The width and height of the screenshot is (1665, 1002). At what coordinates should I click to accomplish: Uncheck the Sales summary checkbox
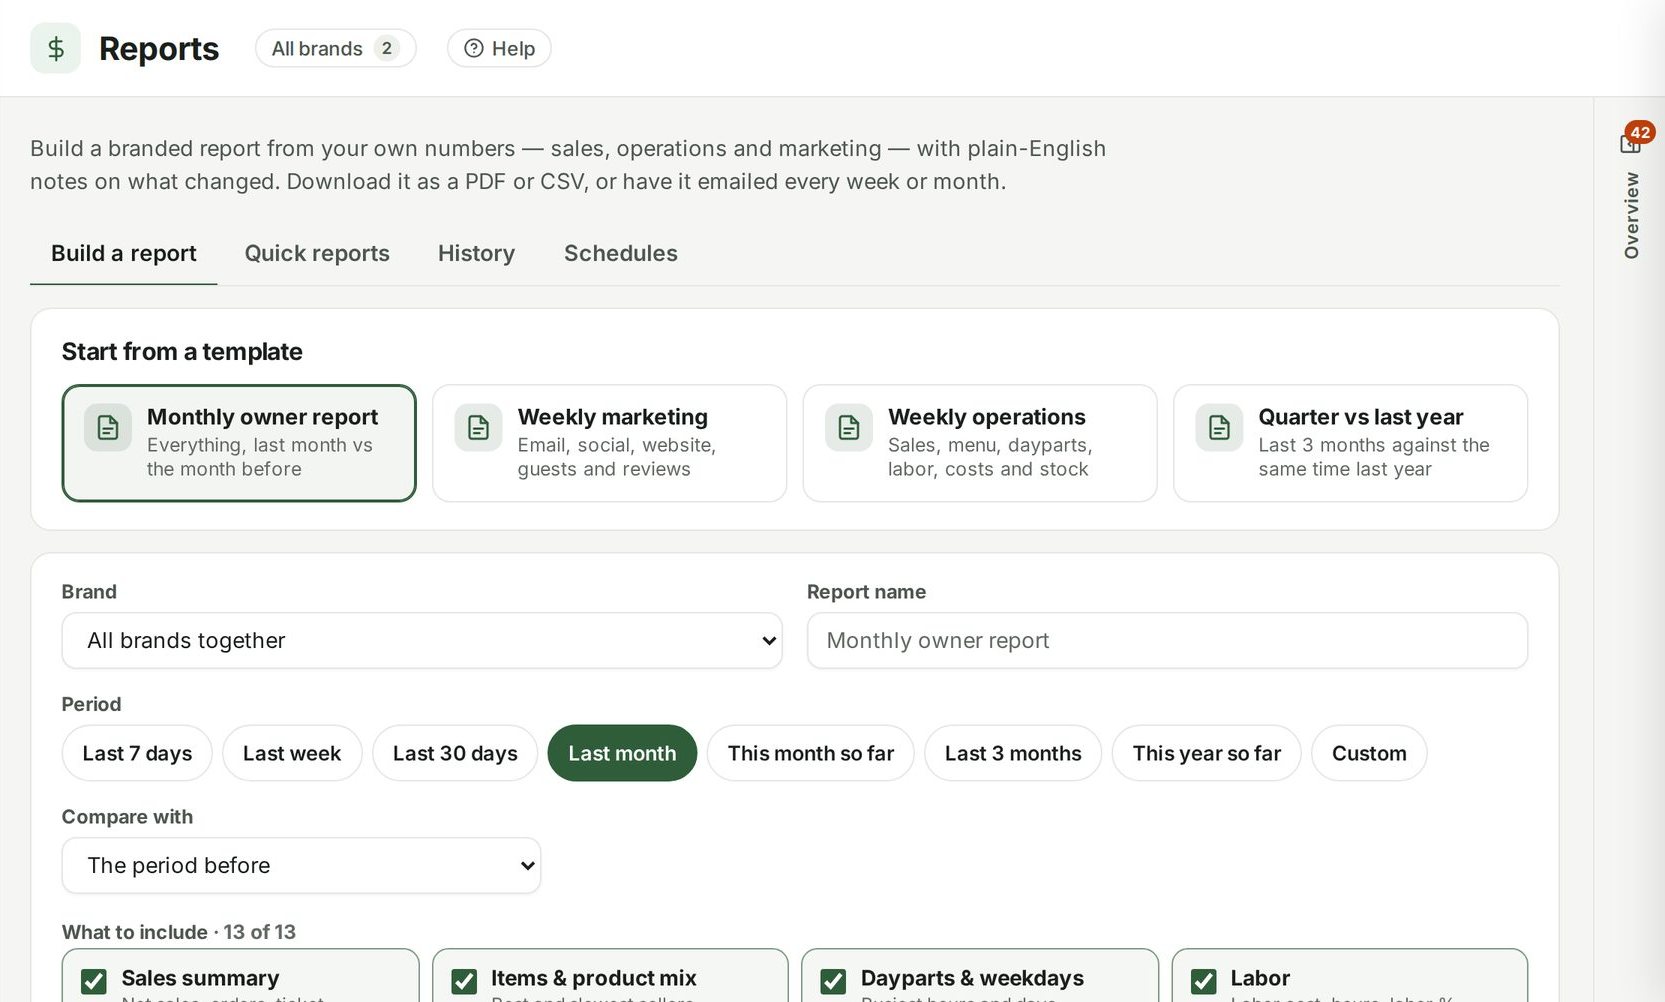[x=94, y=981]
